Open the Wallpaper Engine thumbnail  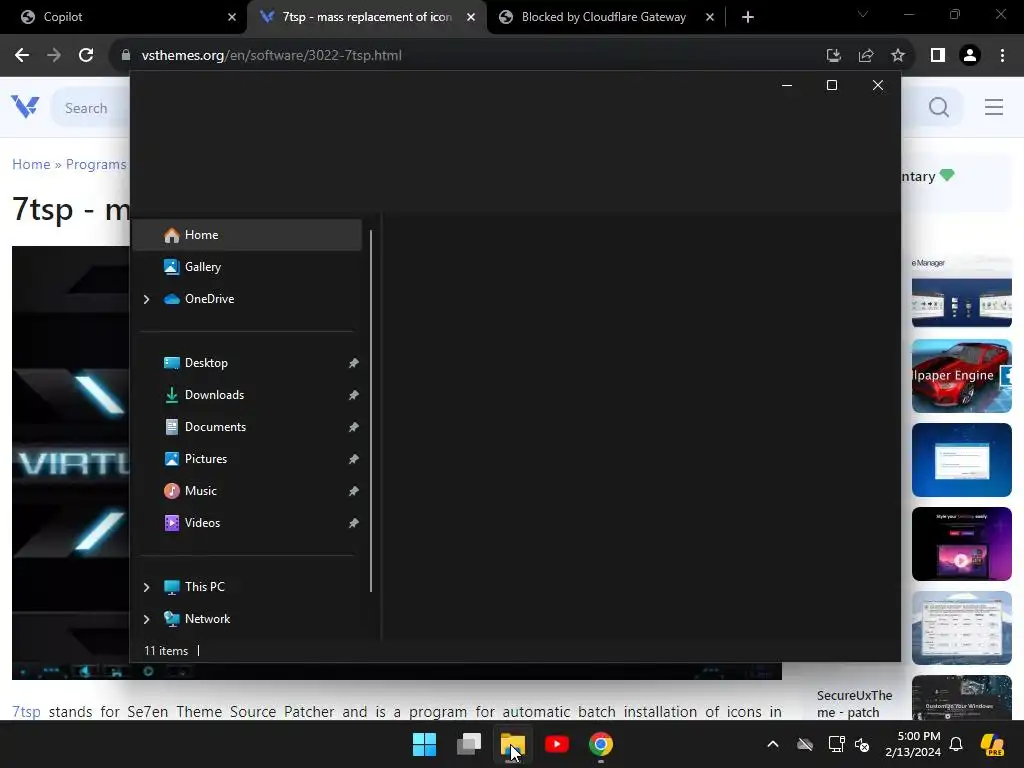961,376
